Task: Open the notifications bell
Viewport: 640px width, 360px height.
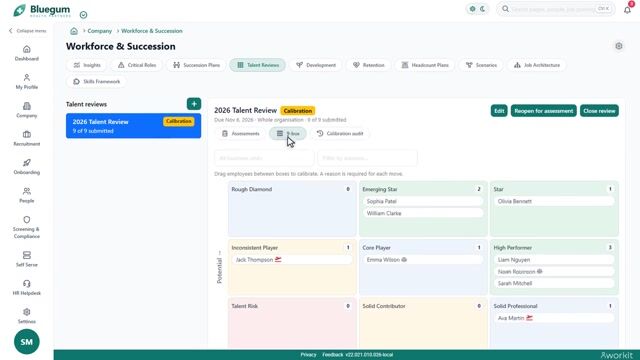Action: click(x=627, y=9)
